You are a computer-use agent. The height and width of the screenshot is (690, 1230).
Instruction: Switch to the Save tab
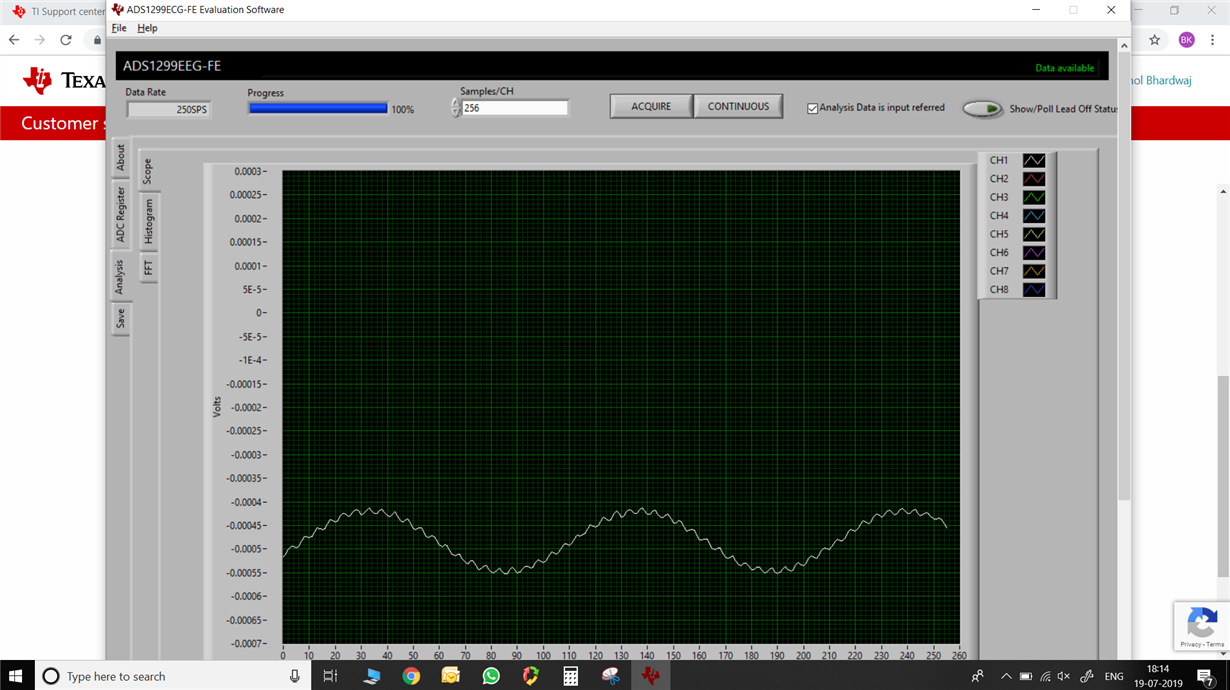pos(120,318)
